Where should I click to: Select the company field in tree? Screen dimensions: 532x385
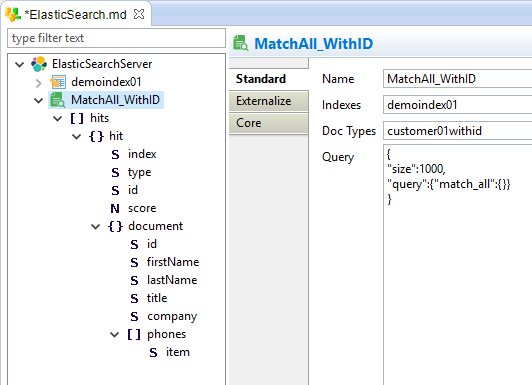pyautogui.click(x=172, y=316)
